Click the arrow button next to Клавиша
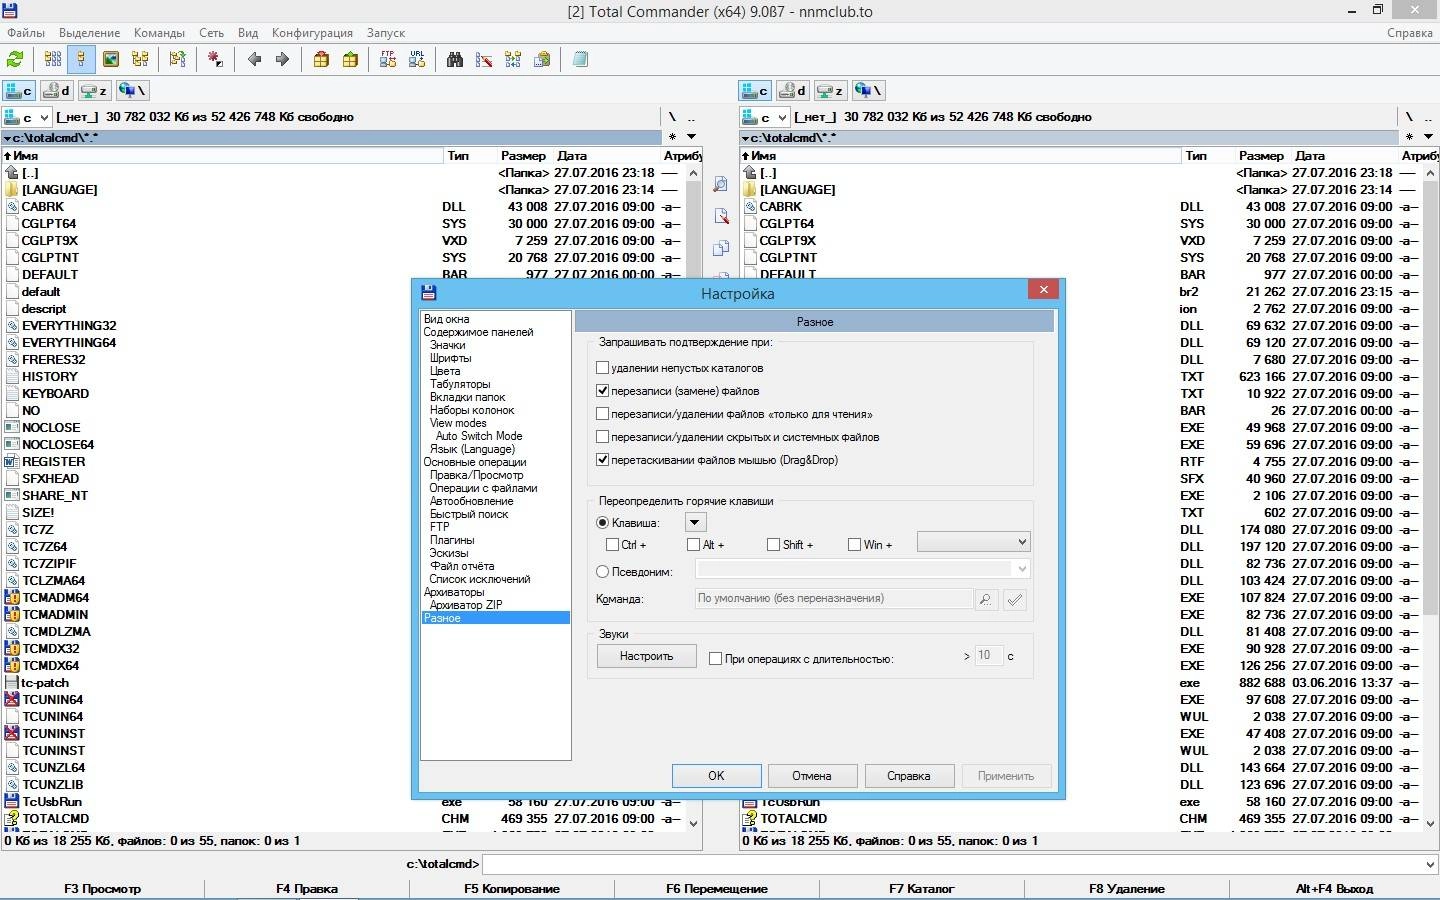 tap(695, 522)
